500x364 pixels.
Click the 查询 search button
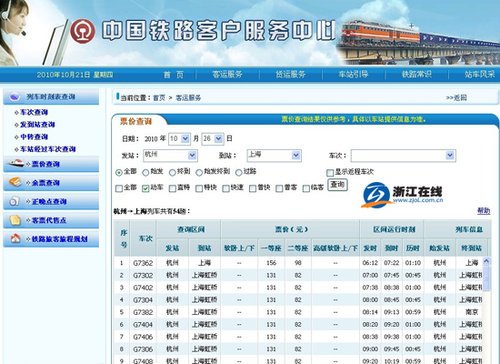tap(338, 185)
